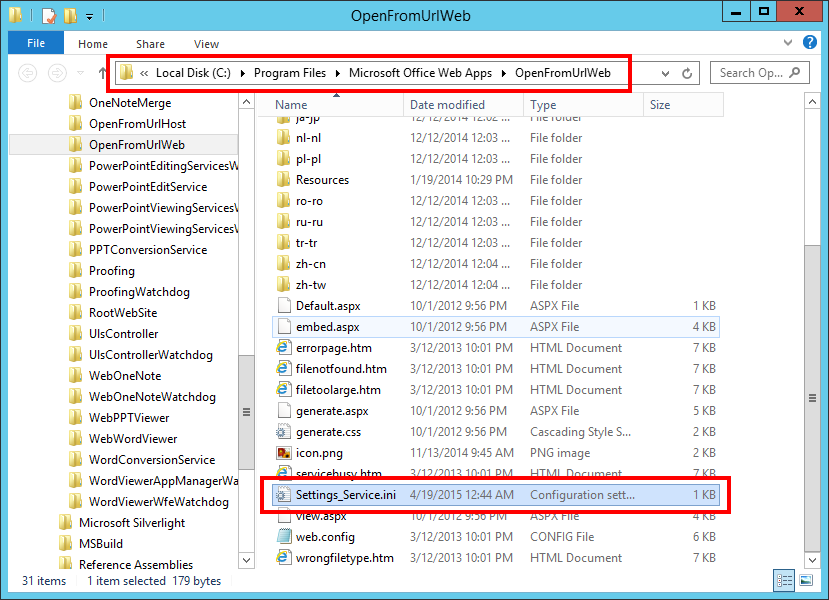
Task: Go back with the Back arrow
Action: [x=27, y=72]
